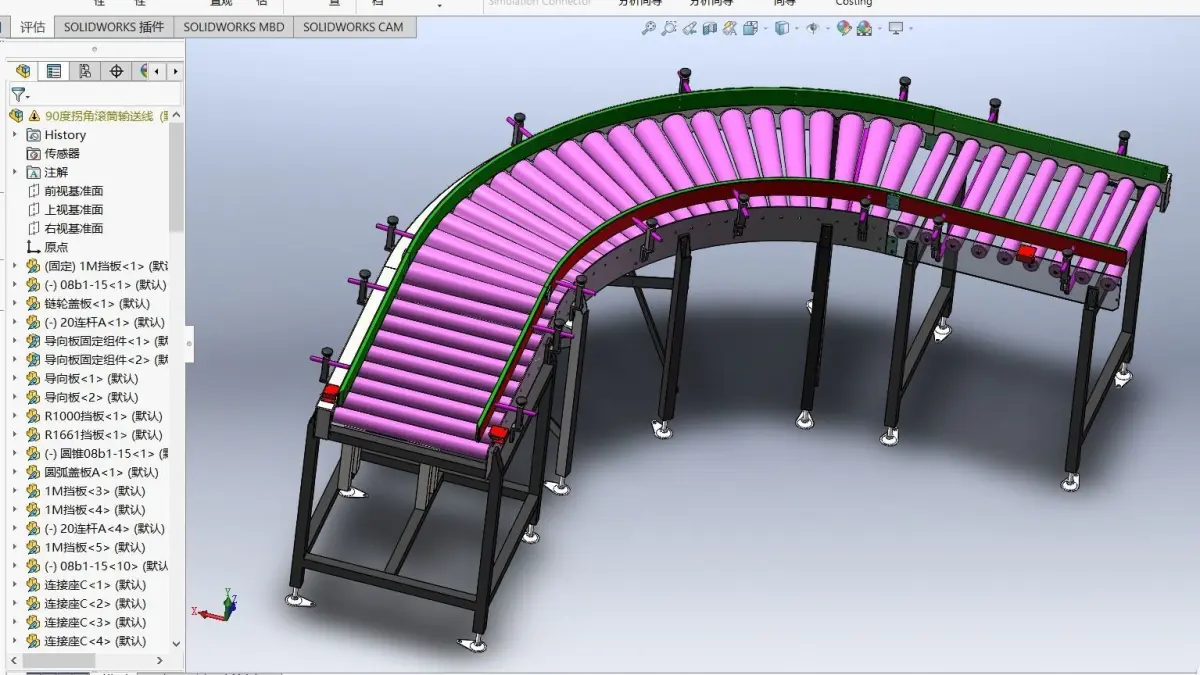Click Zoom to Fit in view toolbar
Viewport: 1200px width, 675px height.
(649, 28)
